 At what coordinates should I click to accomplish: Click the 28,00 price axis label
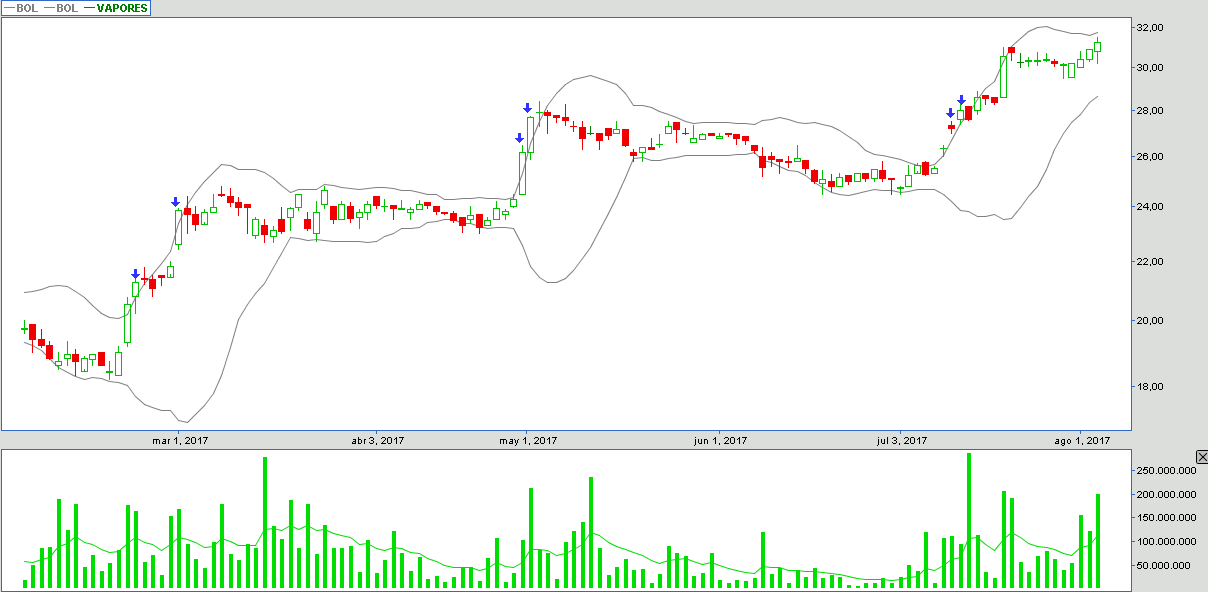click(1150, 111)
